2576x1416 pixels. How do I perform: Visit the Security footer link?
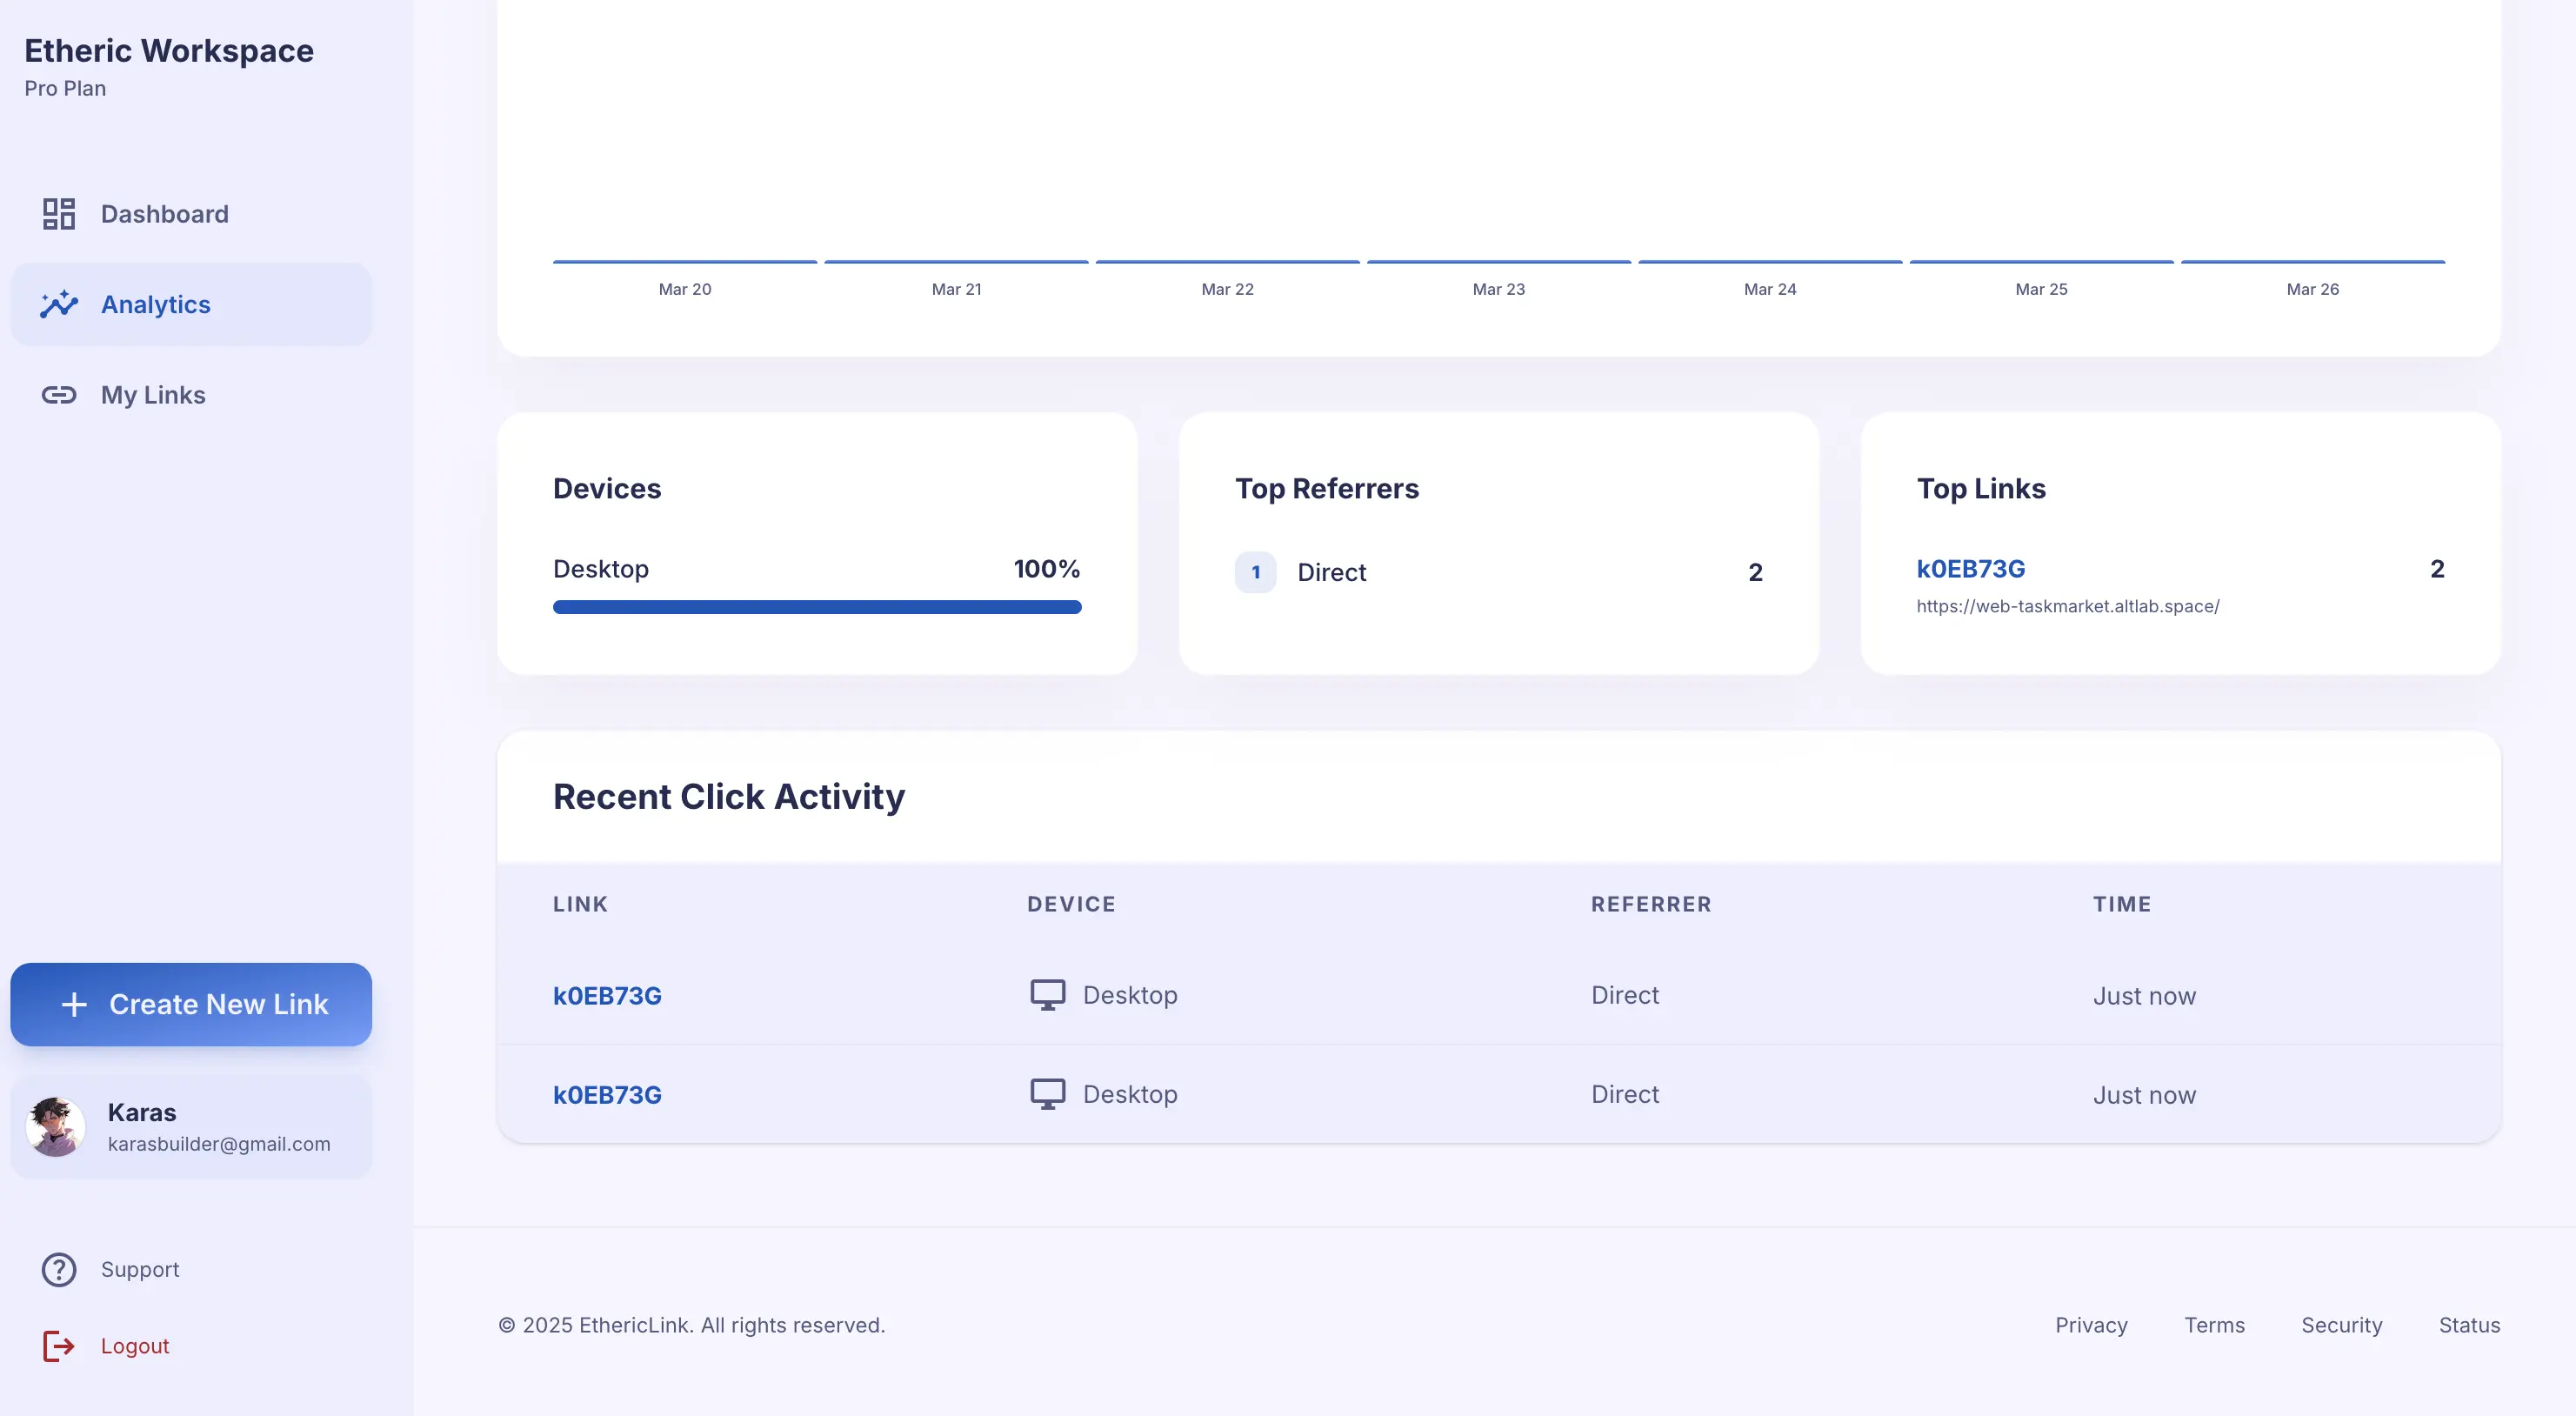tap(2341, 1325)
